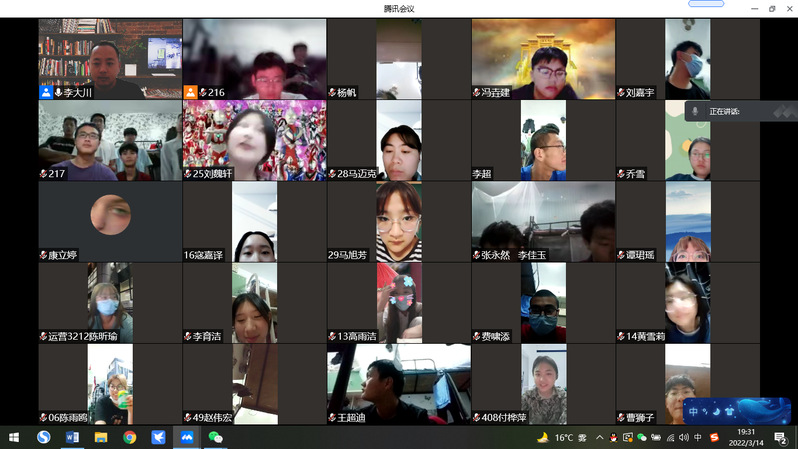Select the 25刘魏轩 video tile
The image size is (798, 449).
pyautogui.click(x=254, y=140)
